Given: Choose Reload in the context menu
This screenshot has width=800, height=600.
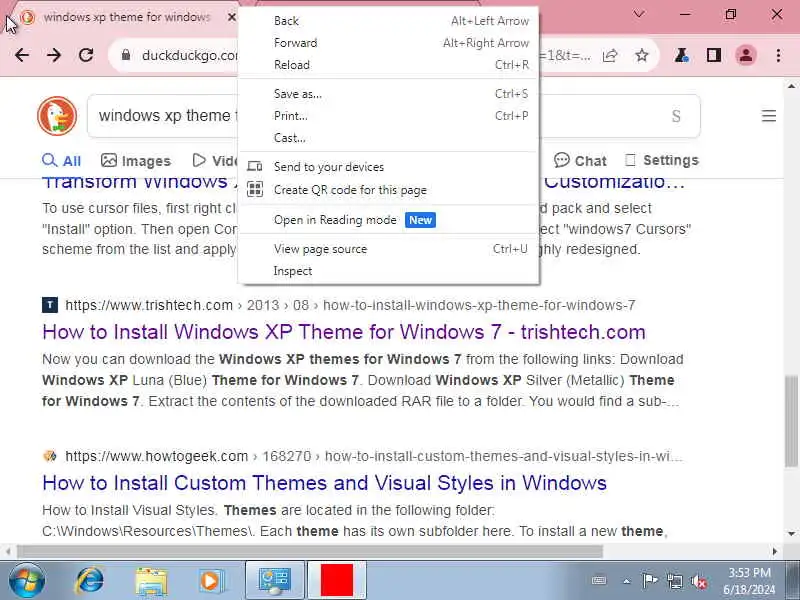Looking at the screenshot, I should [x=388, y=65].
